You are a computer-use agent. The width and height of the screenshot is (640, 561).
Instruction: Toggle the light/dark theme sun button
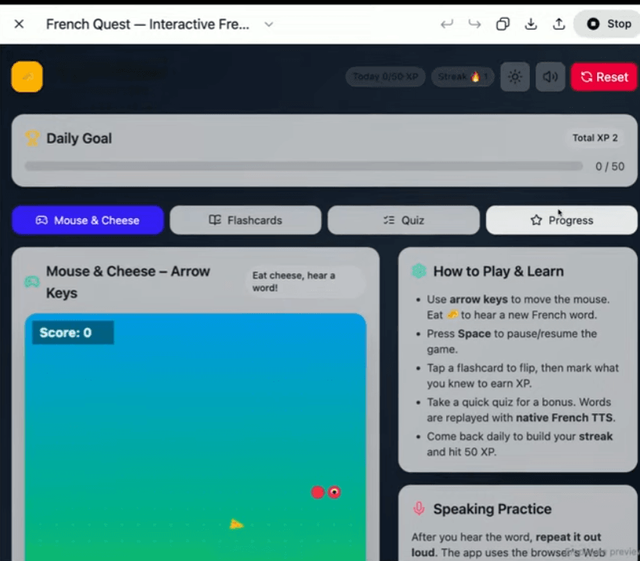[x=514, y=77]
